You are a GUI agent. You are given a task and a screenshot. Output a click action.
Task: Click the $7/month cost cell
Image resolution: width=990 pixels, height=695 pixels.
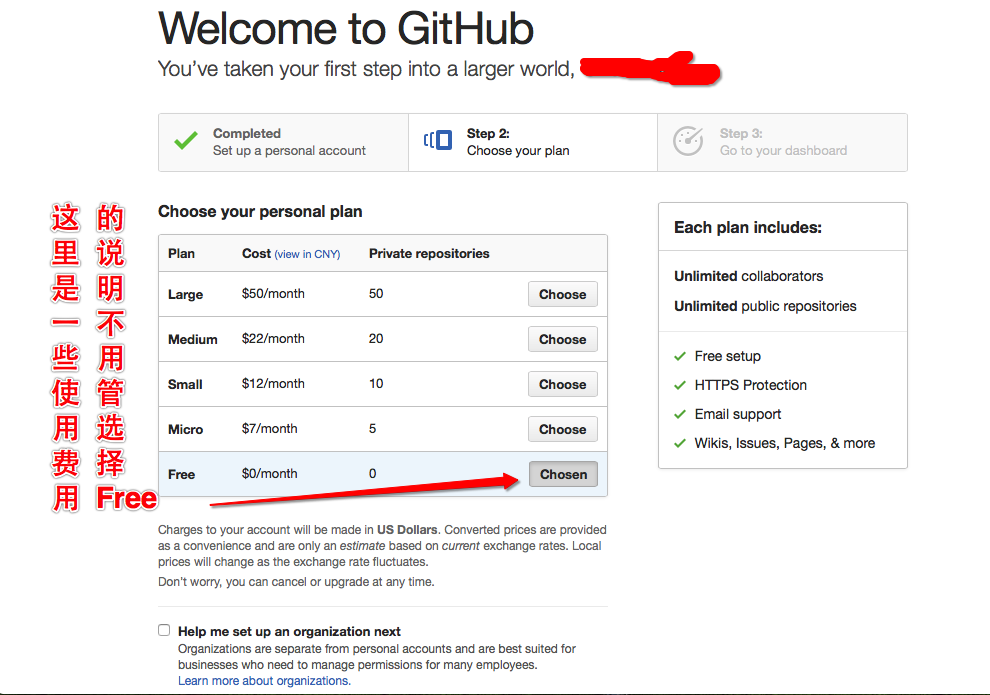click(x=270, y=429)
